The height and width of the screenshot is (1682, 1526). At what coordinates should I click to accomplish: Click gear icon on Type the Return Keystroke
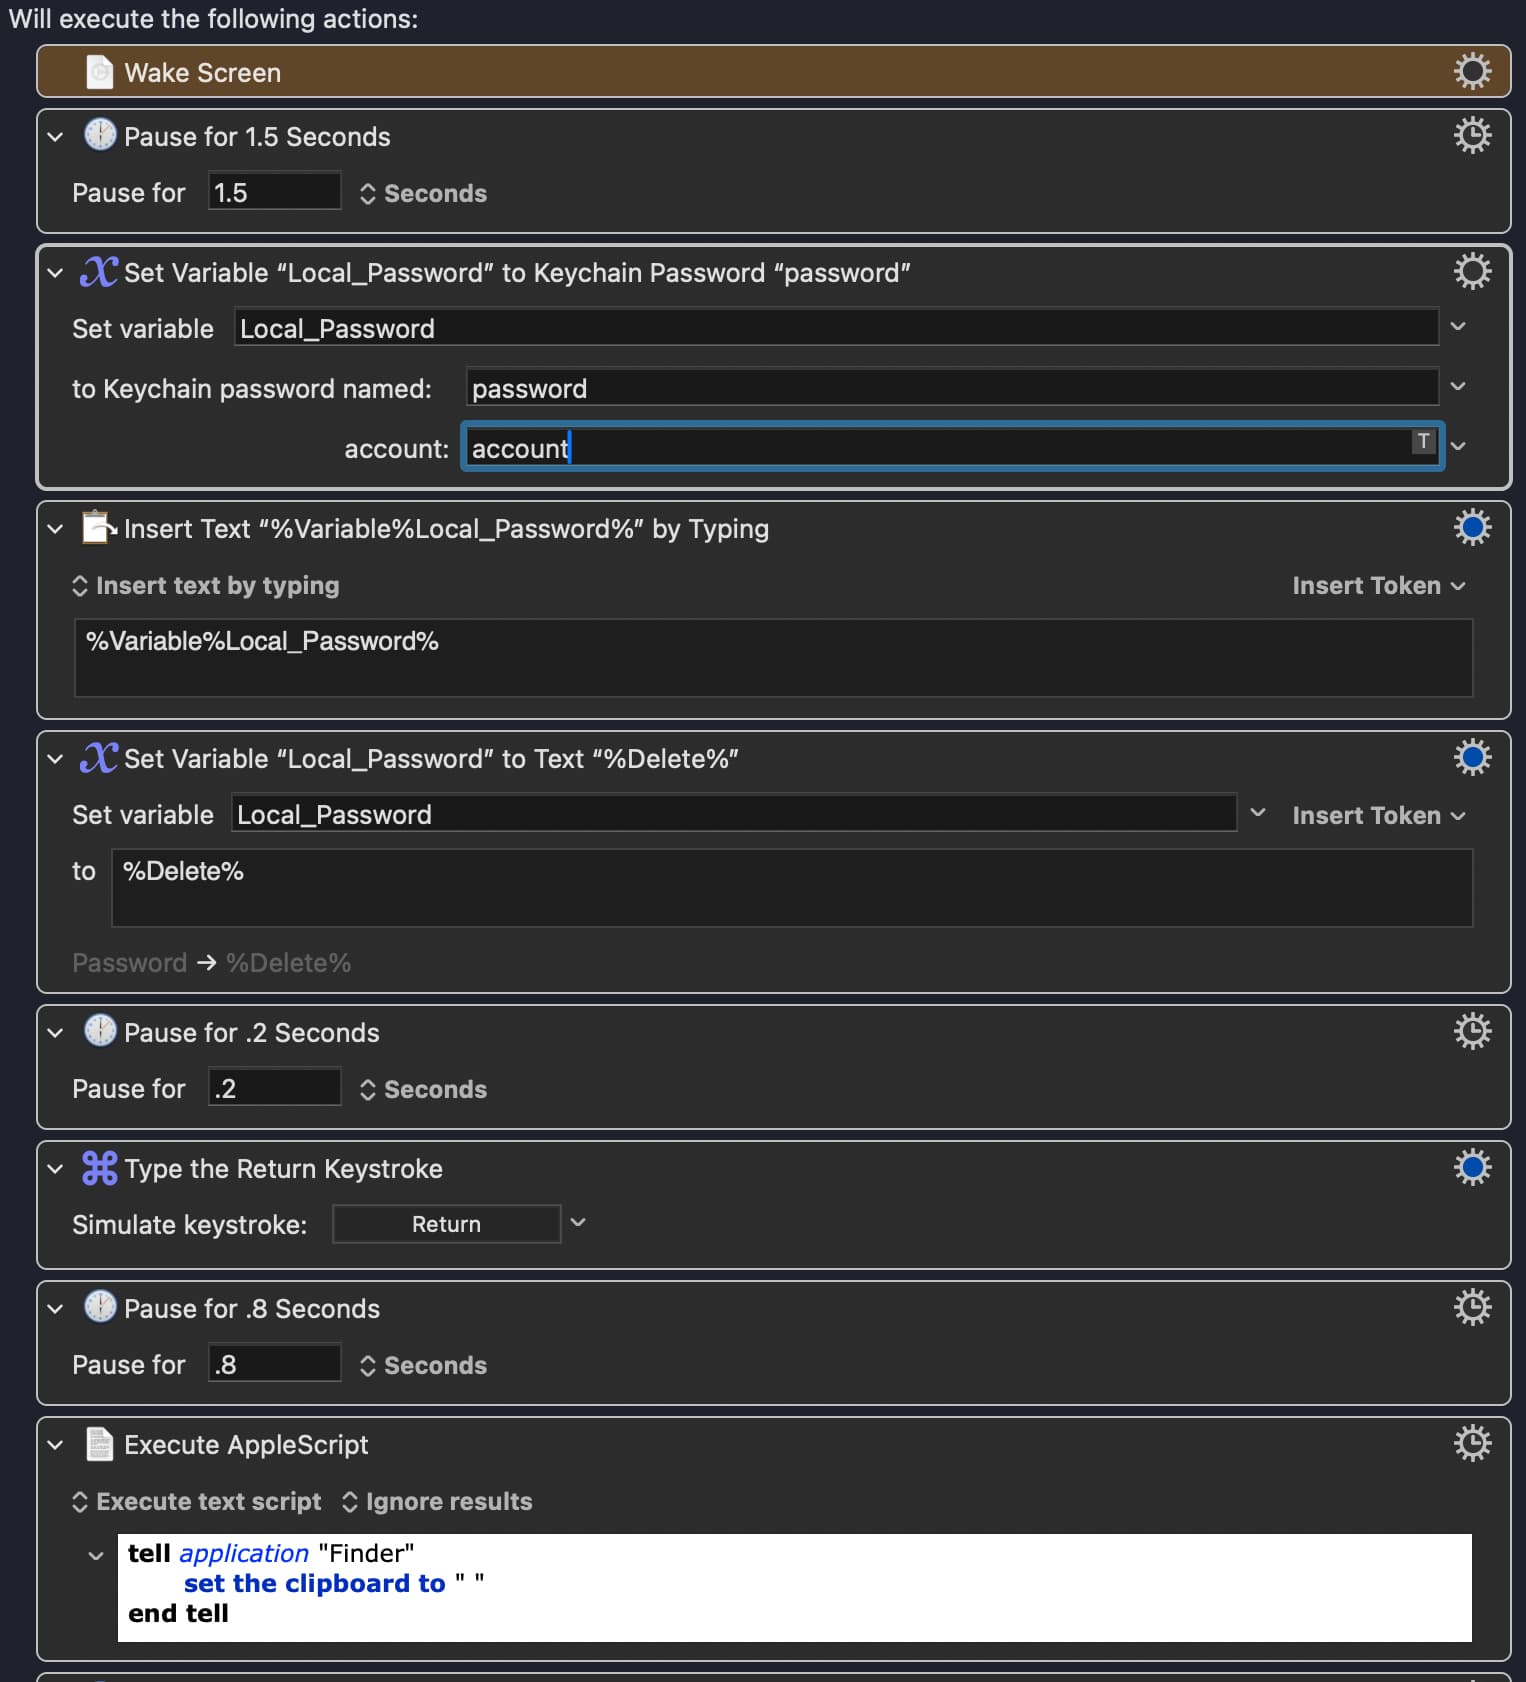1471,1168
